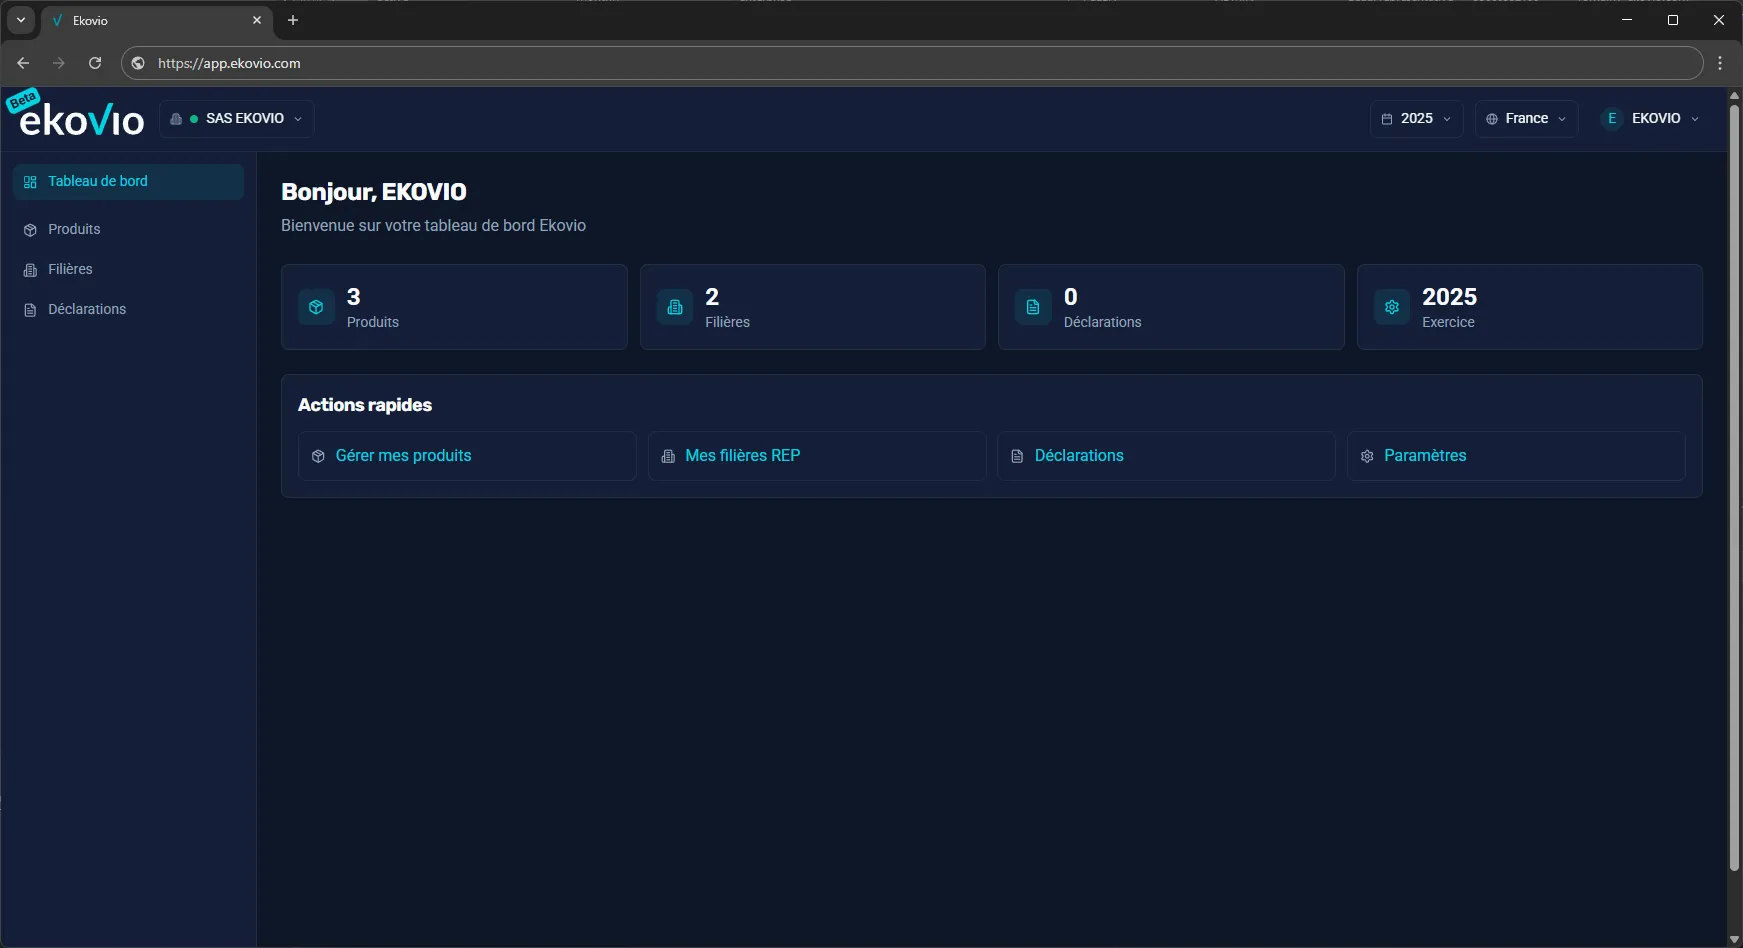Click the Bonjour, EKOVIO heading
Screen dimensions: 1743x948
[374, 192]
